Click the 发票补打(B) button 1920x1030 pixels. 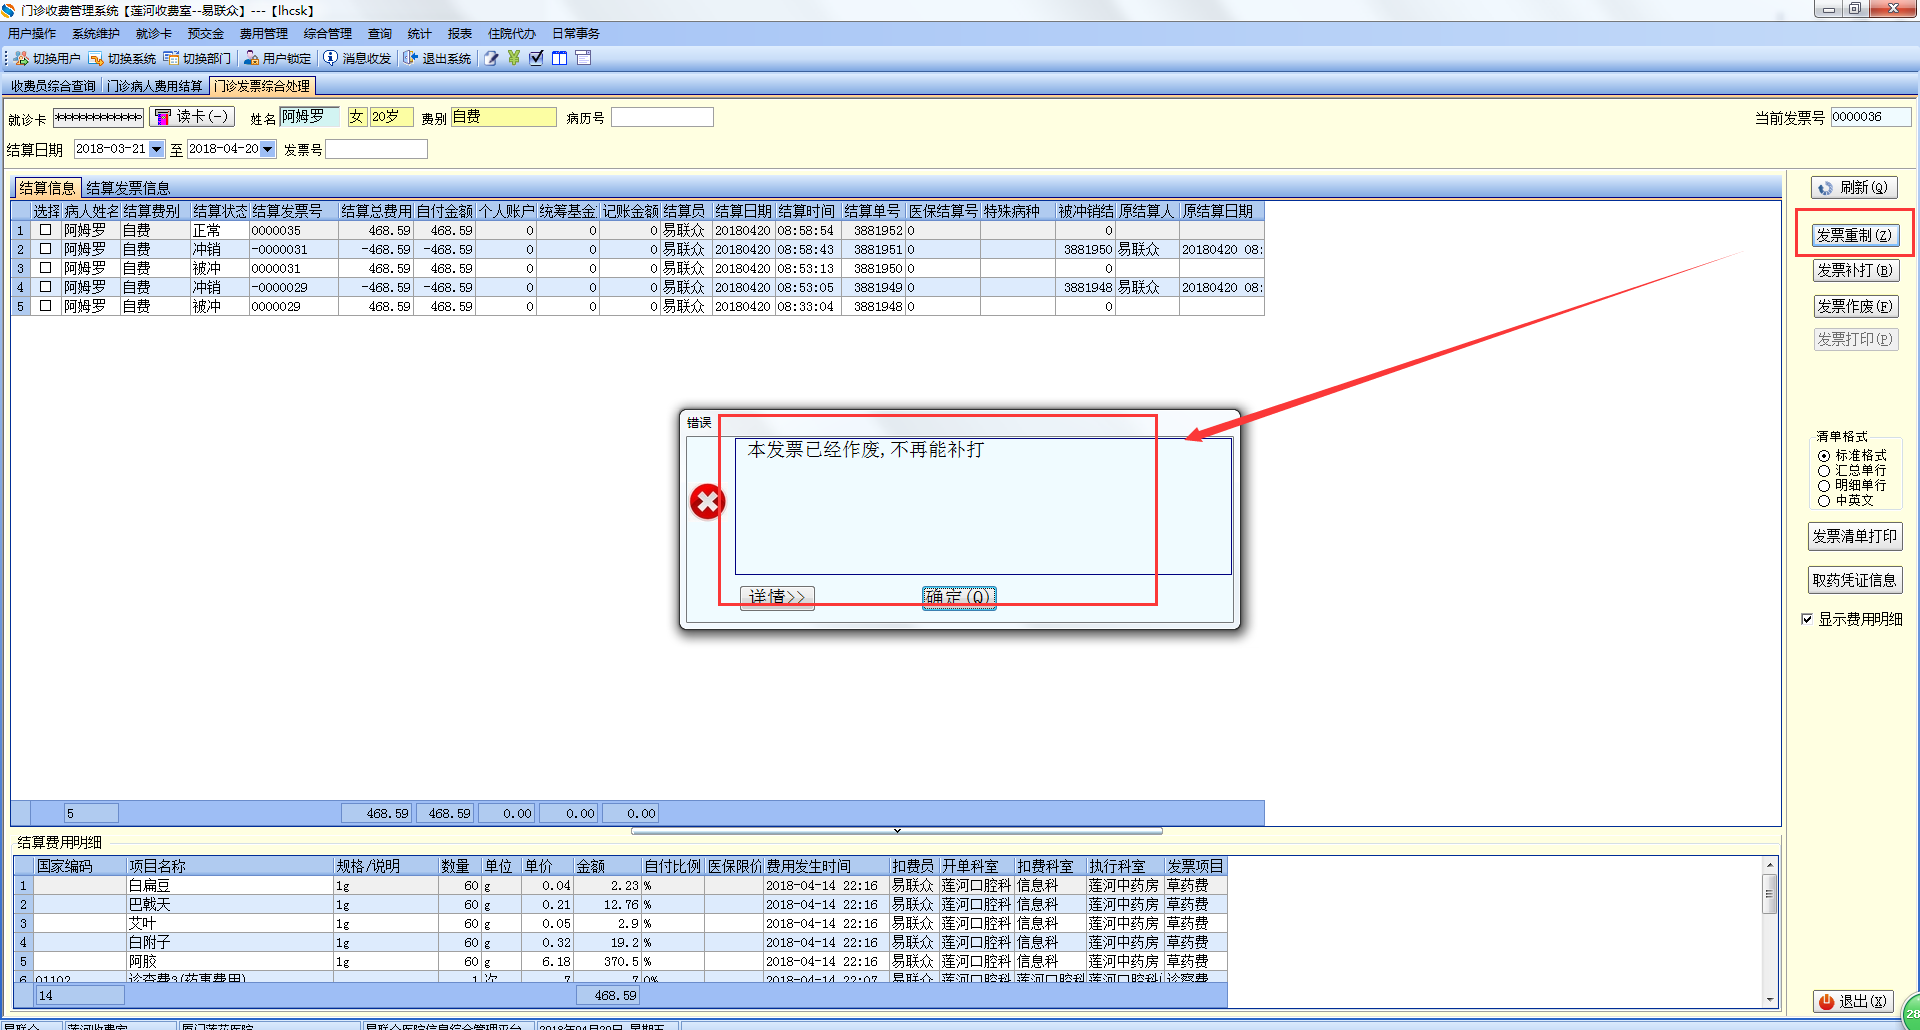point(1855,270)
